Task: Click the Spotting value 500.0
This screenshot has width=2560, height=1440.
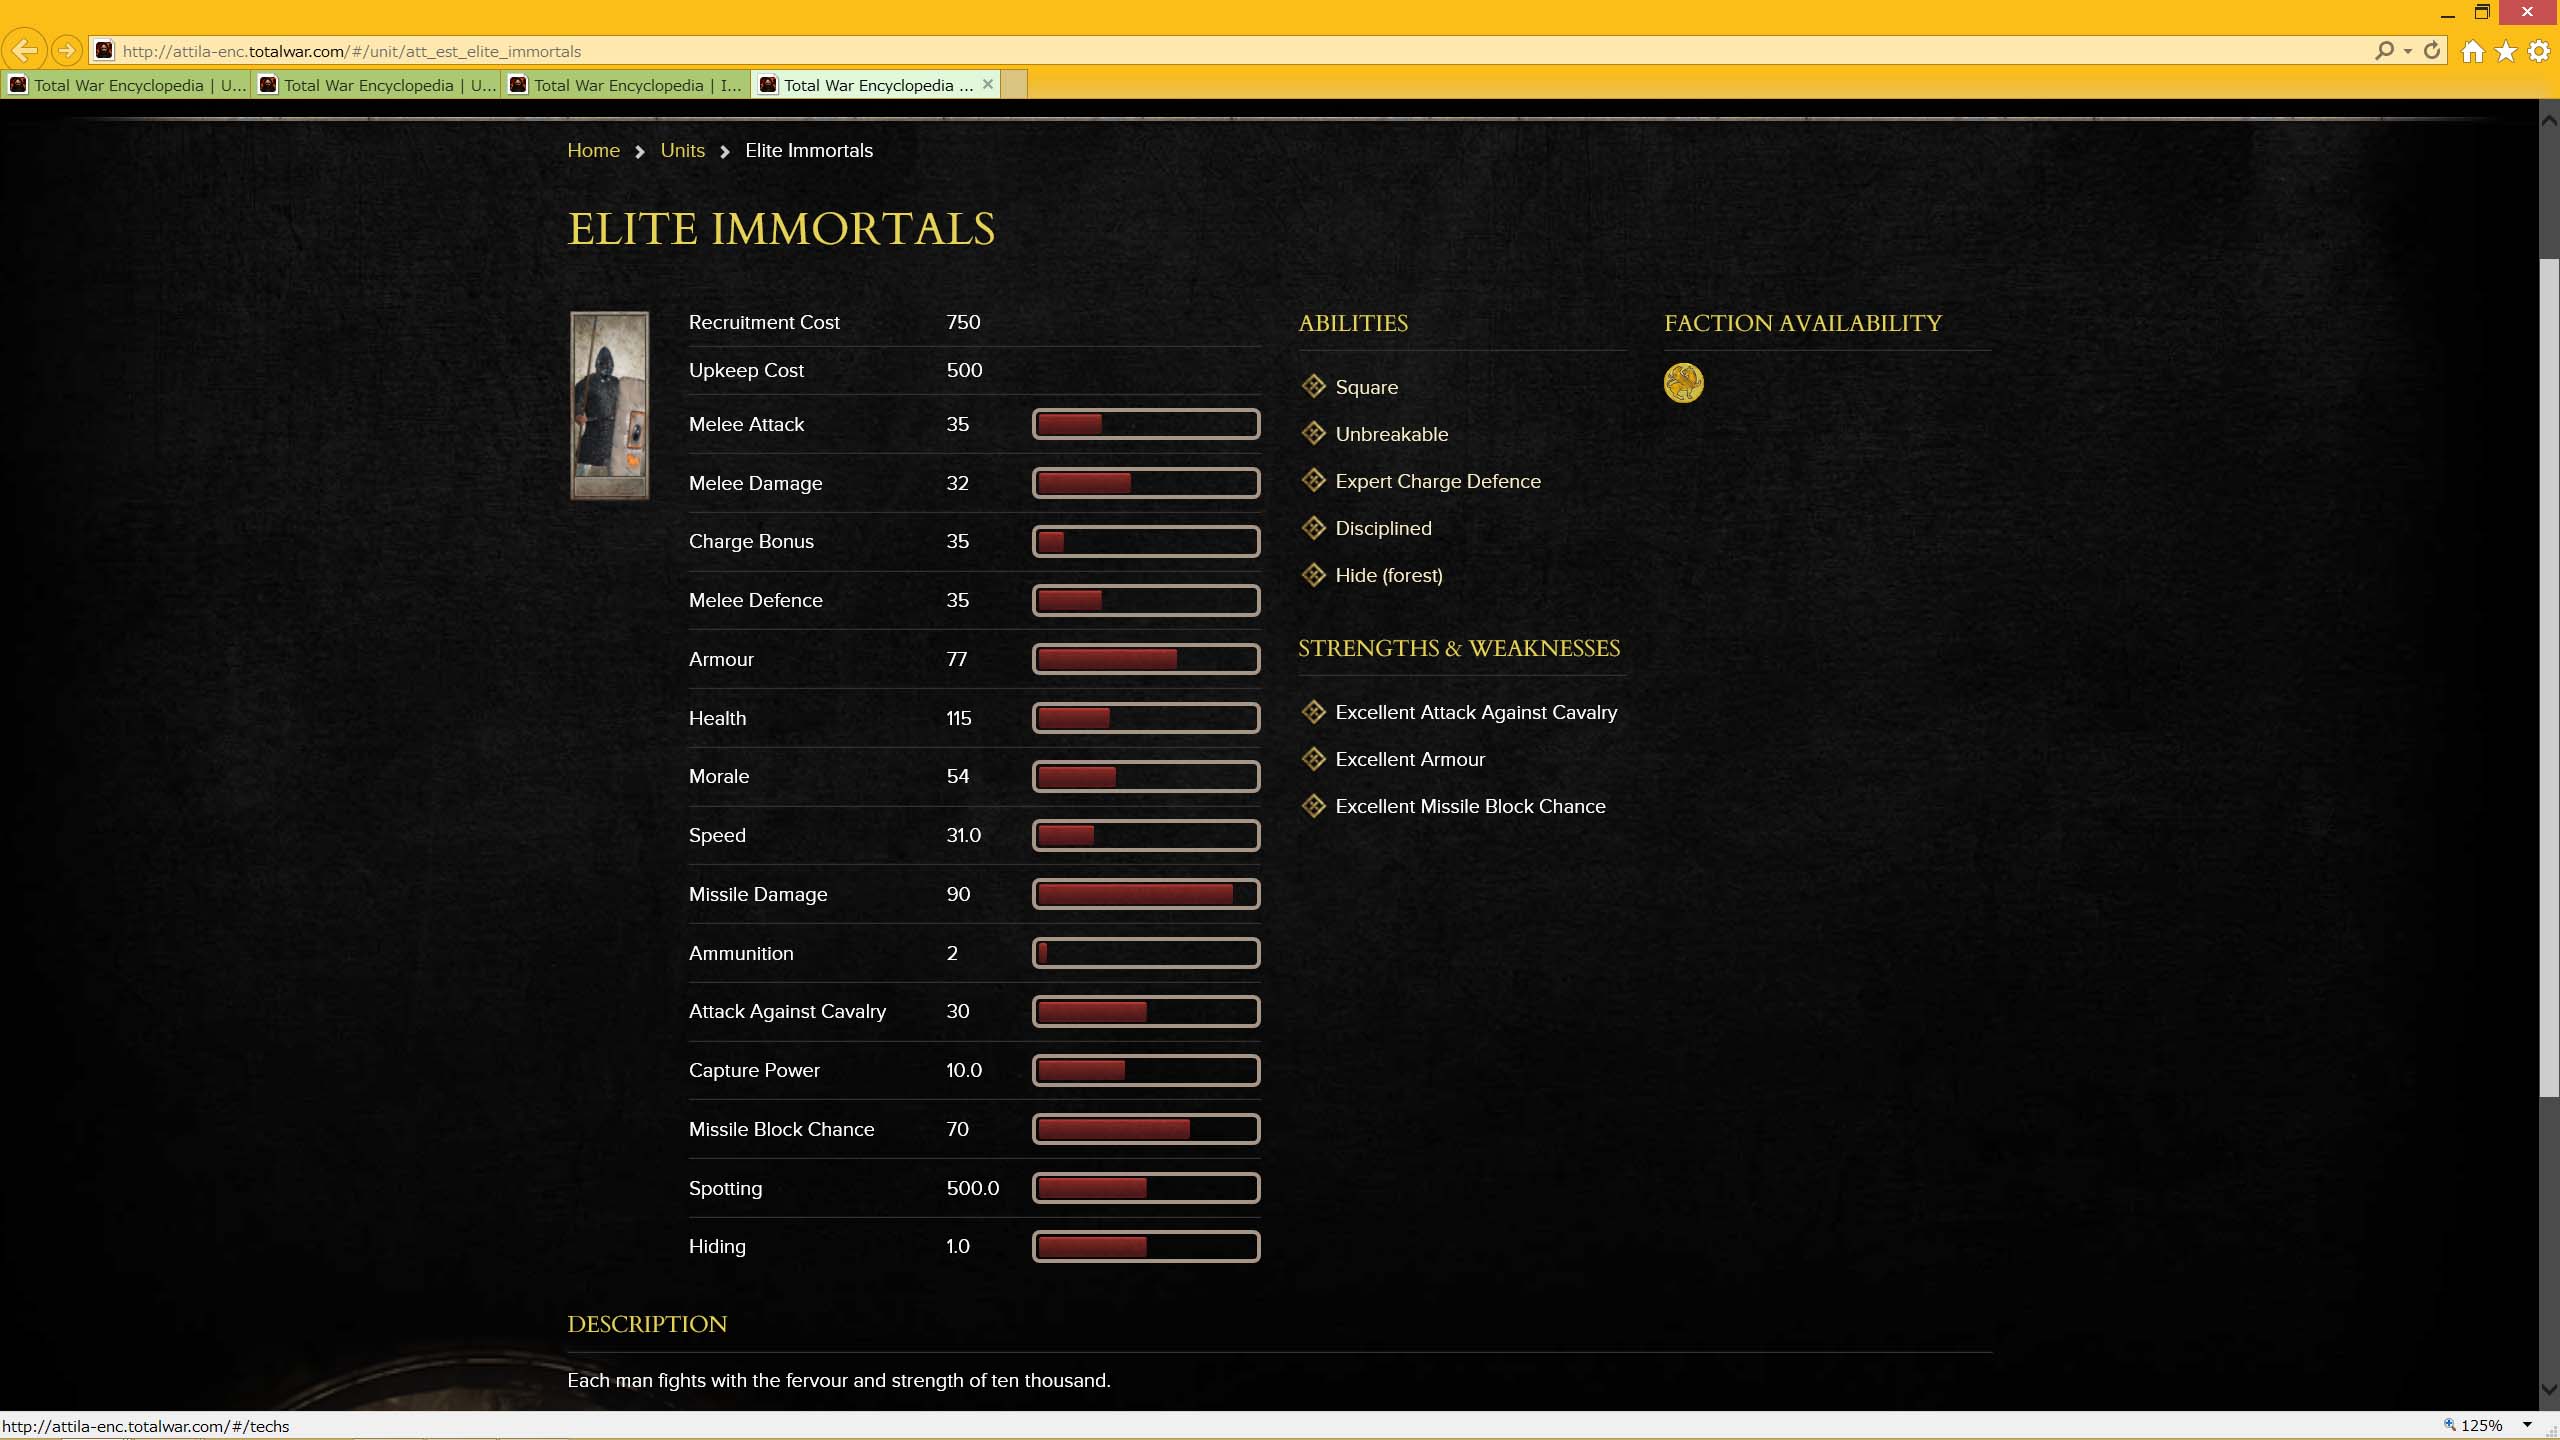Action: pyautogui.click(x=972, y=1188)
